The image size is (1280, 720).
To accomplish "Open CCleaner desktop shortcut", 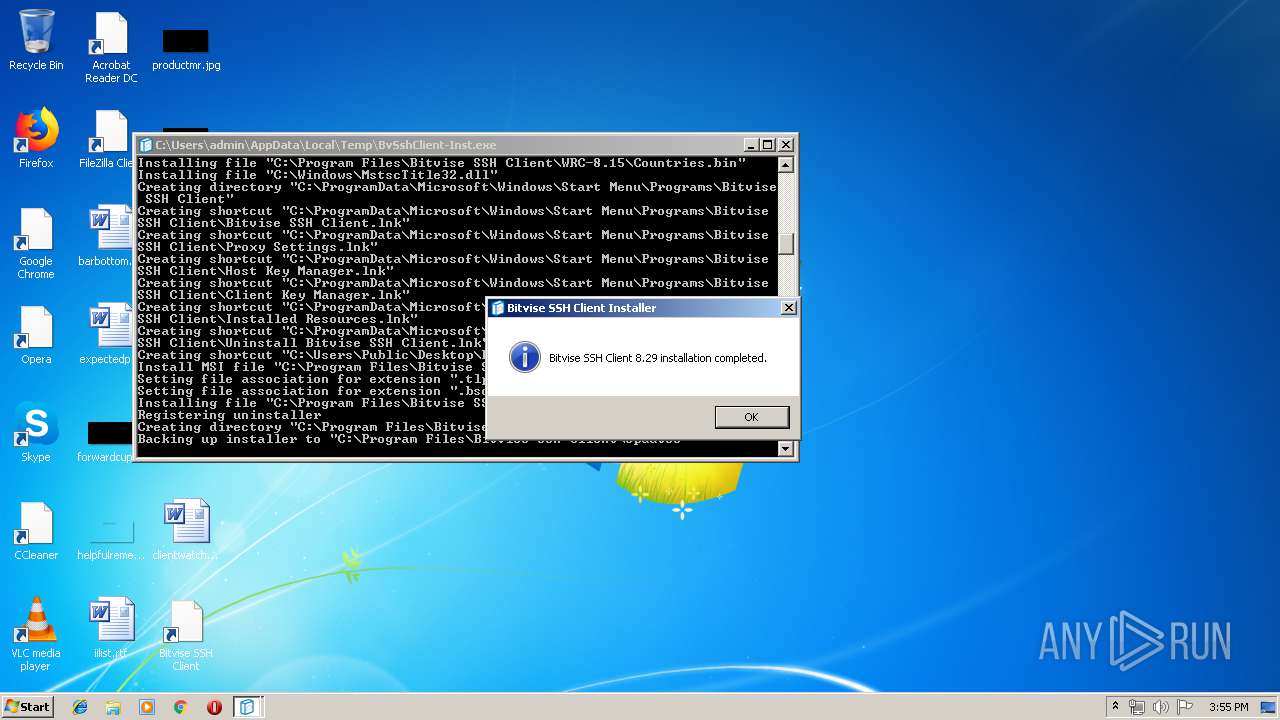I will pyautogui.click(x=36, y=530).
